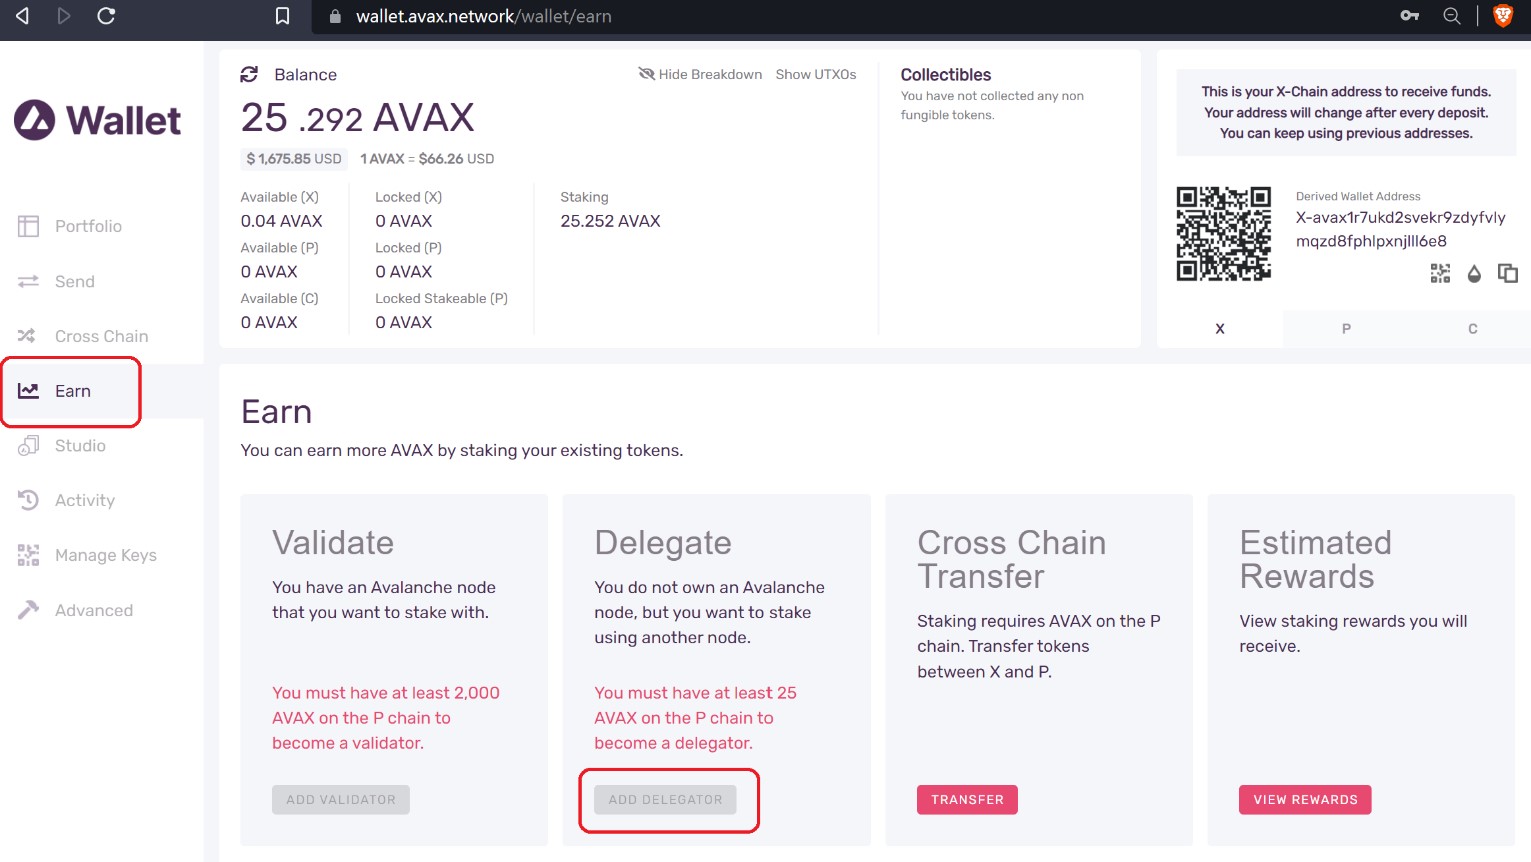
Task: Open the site lock security info
Action: (335, 16)
